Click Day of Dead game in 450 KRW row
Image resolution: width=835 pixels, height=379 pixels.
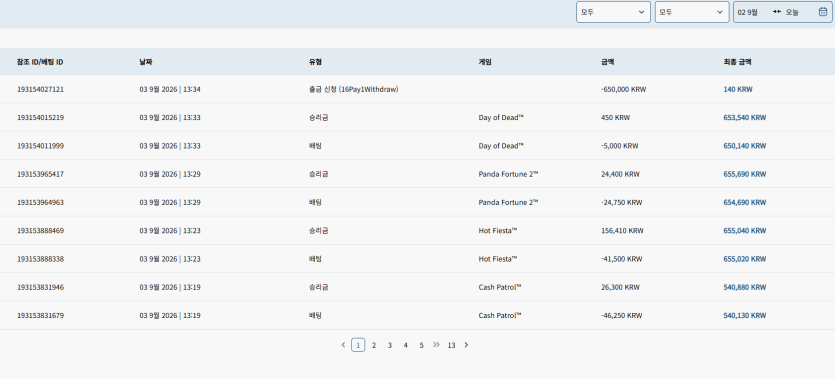tap(501, 118)
